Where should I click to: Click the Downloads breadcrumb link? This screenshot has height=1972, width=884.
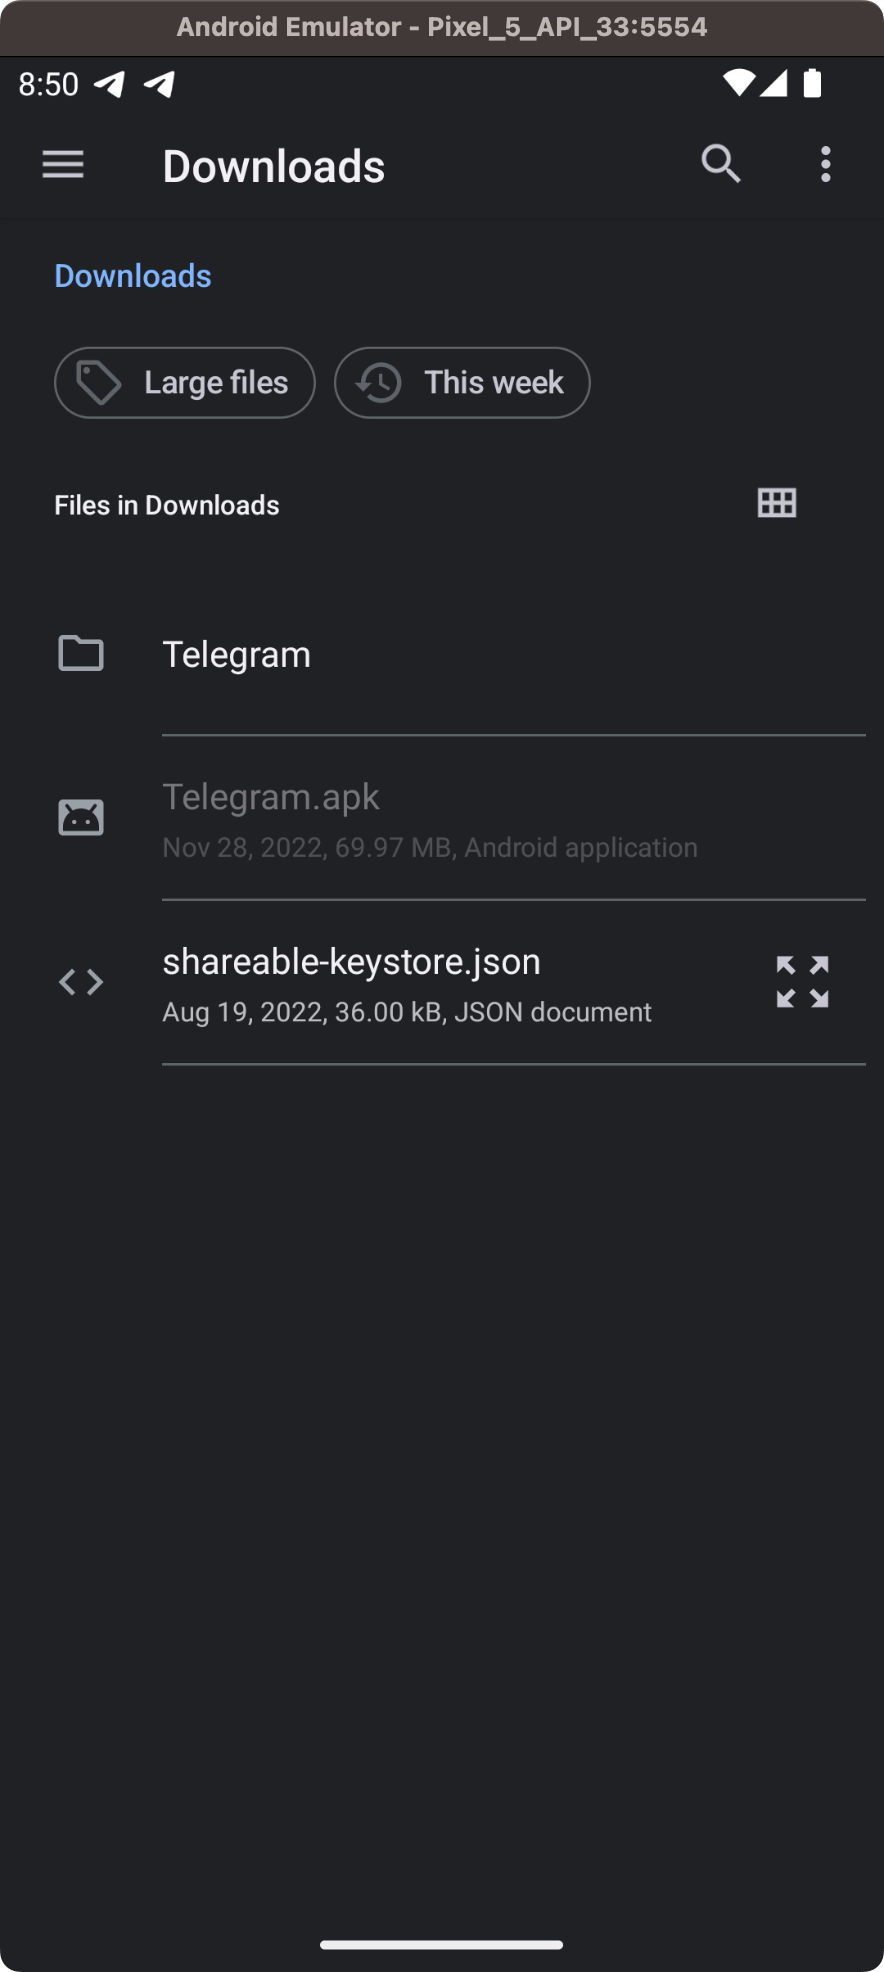pos(133,276)
